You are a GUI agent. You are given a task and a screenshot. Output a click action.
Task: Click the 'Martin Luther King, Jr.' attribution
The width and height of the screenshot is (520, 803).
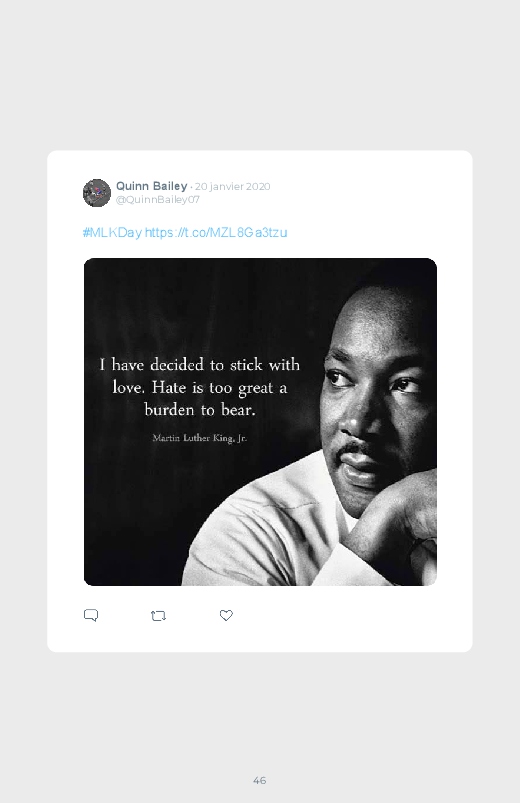[x=200, y=438]
